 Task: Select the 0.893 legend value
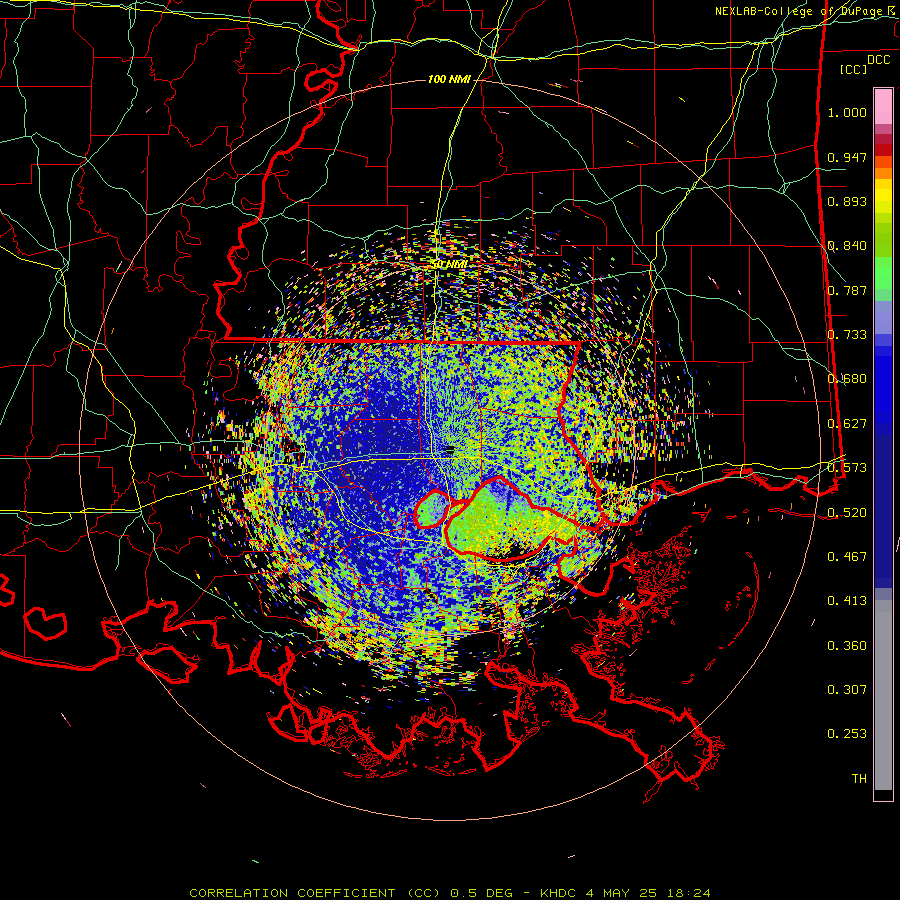(x=847, y=201)
